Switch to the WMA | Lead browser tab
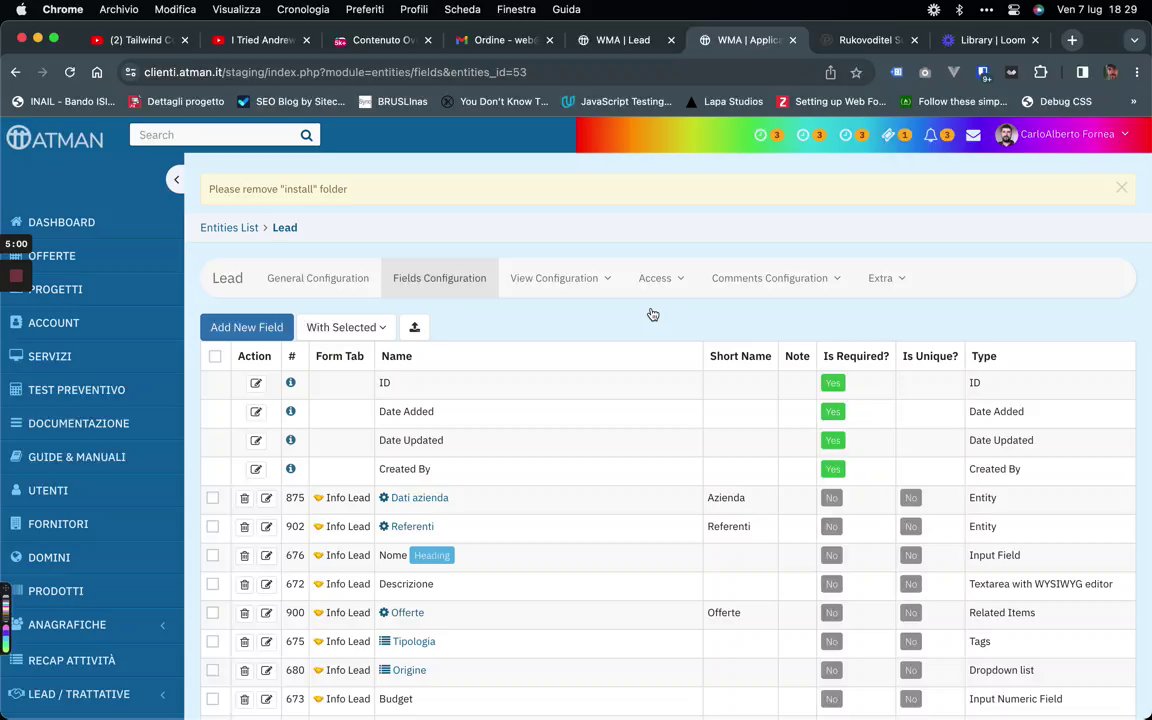Viewport: 1152px width, 720px height. (623, 40)
